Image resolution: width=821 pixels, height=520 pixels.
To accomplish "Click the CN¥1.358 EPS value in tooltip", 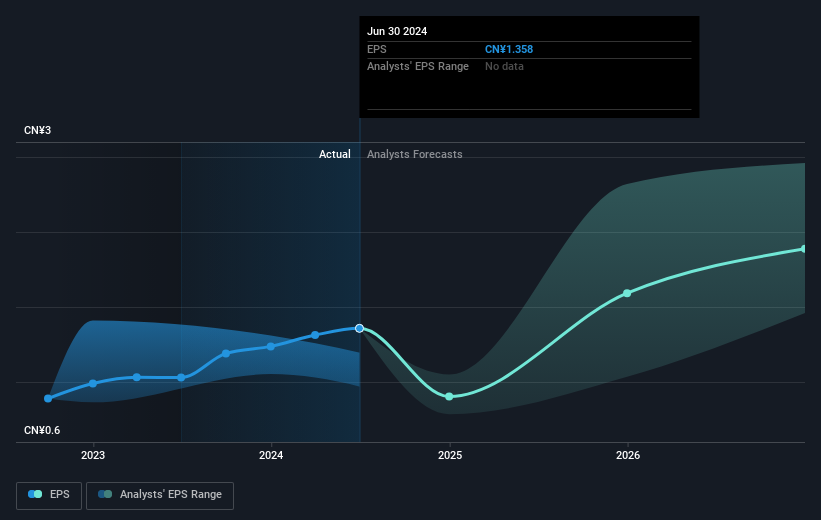I will (x=509, y=49).
